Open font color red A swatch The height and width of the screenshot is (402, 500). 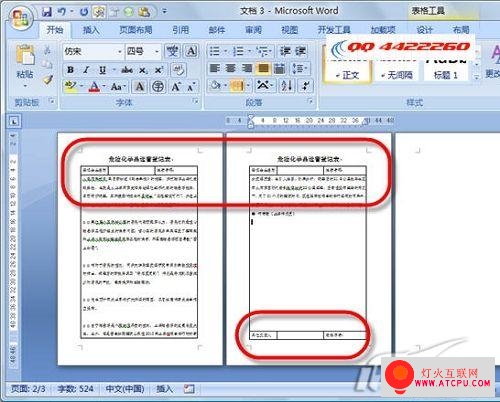pyautogui.click(x=94, y=87)
